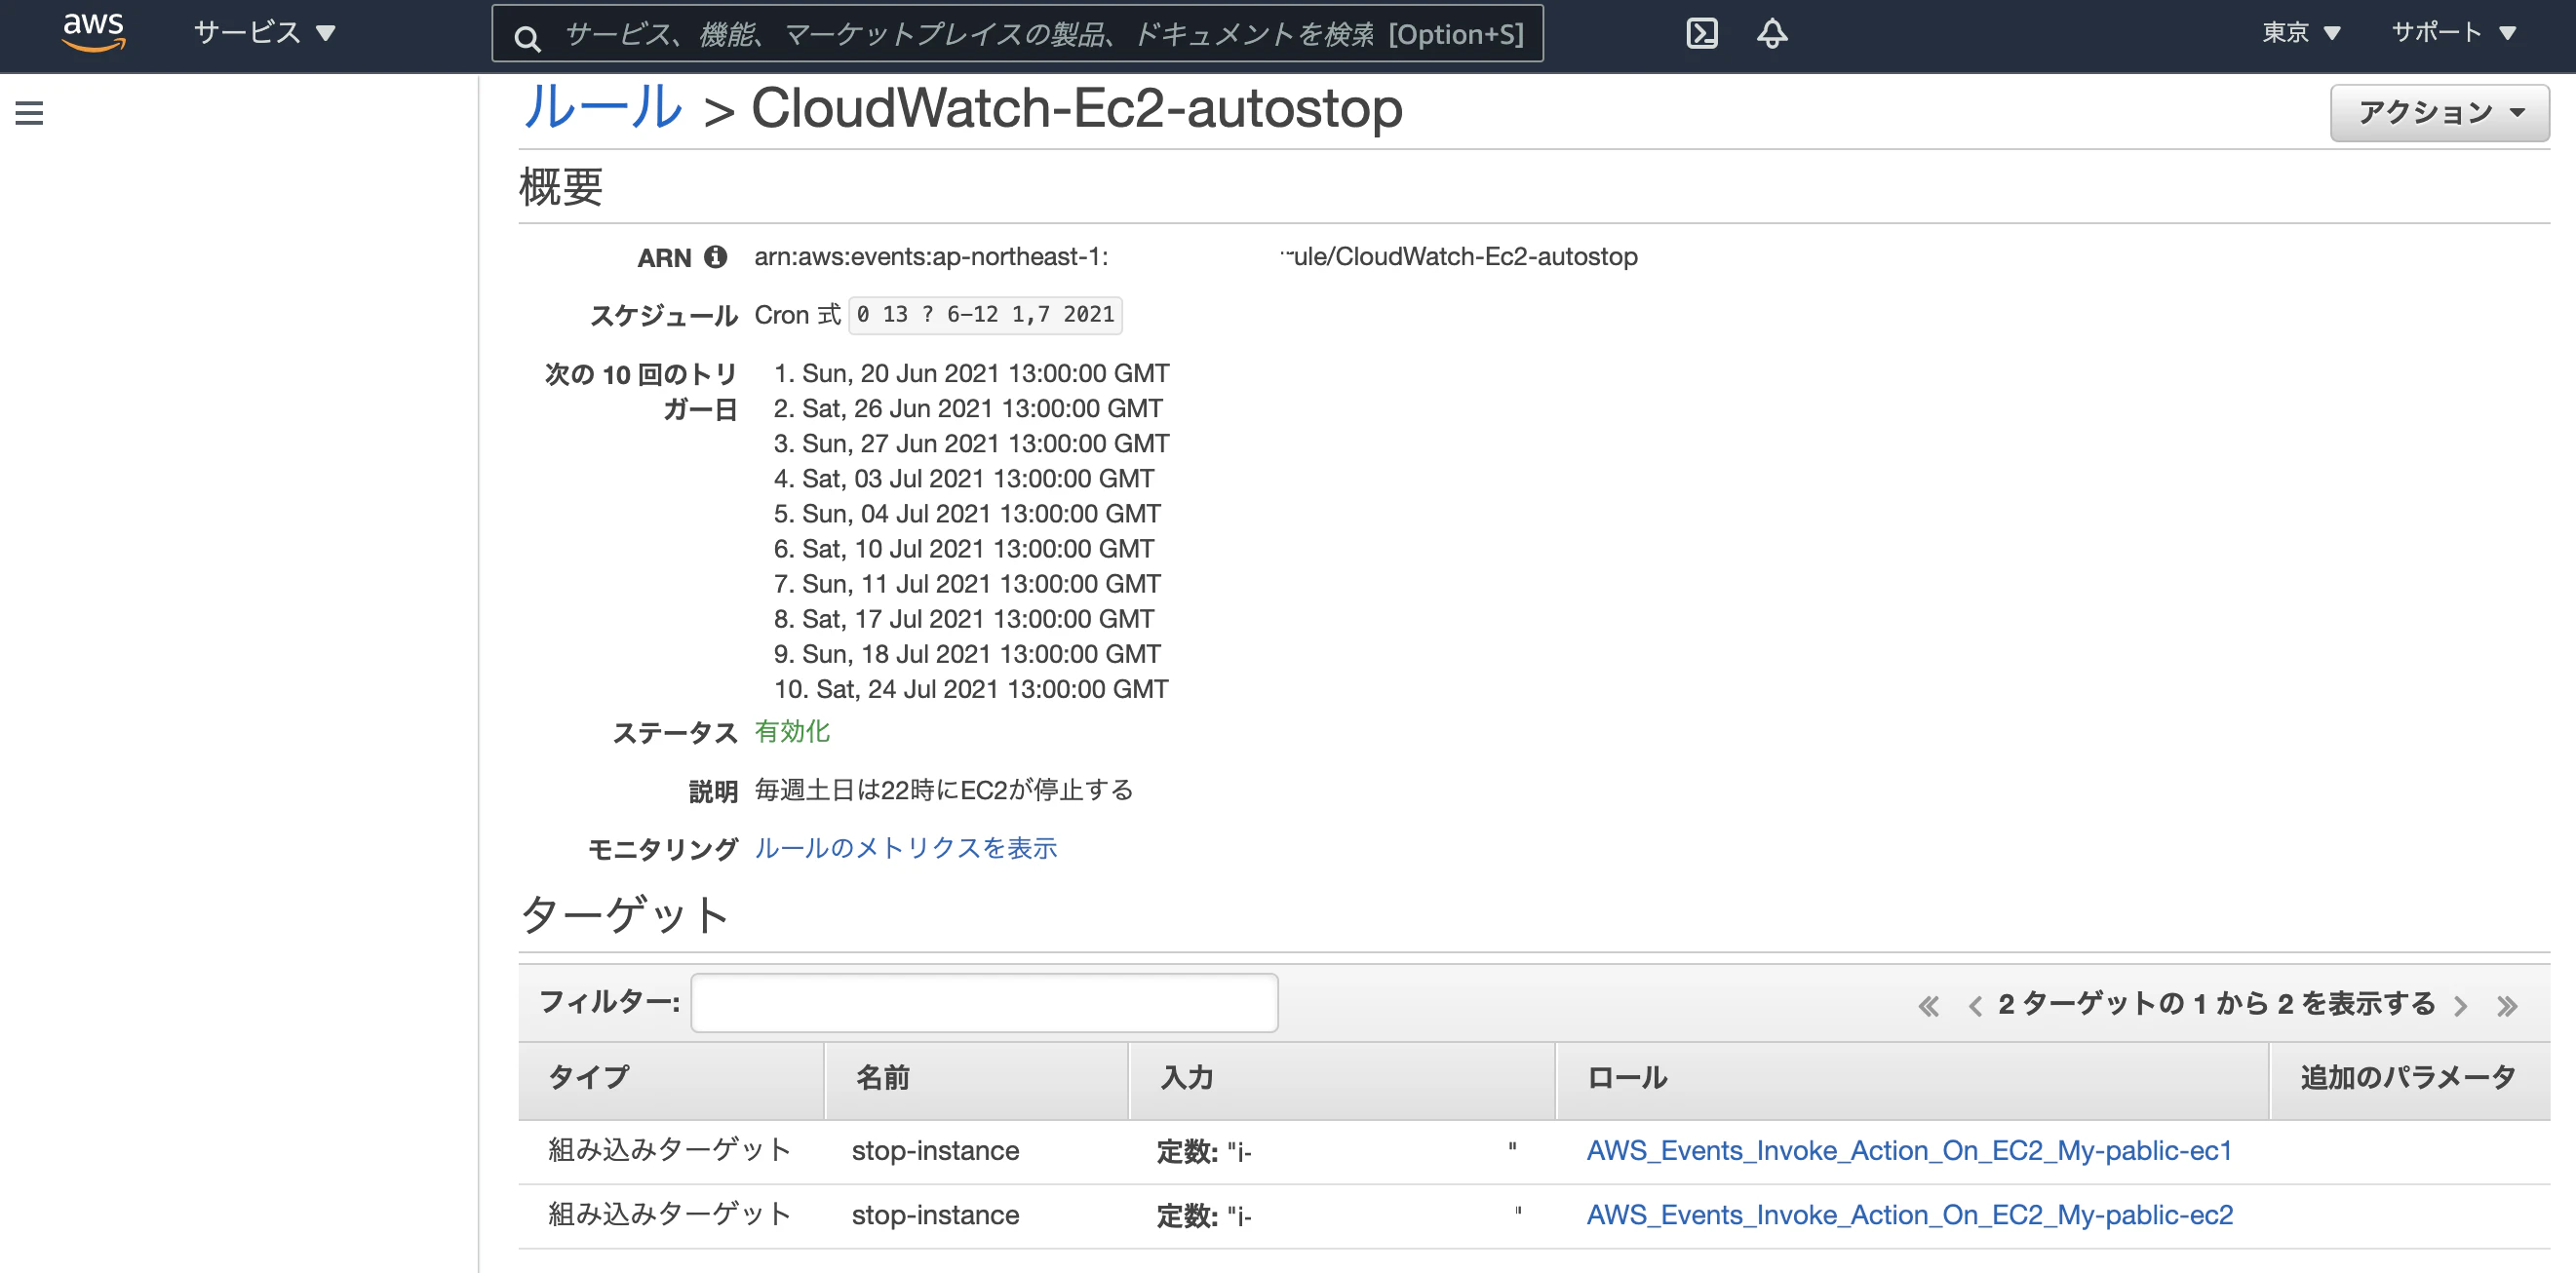Click pagination text 2 ターゲットの 1 から 2 を表示する
2576x1273 pixels.
2216,1004
